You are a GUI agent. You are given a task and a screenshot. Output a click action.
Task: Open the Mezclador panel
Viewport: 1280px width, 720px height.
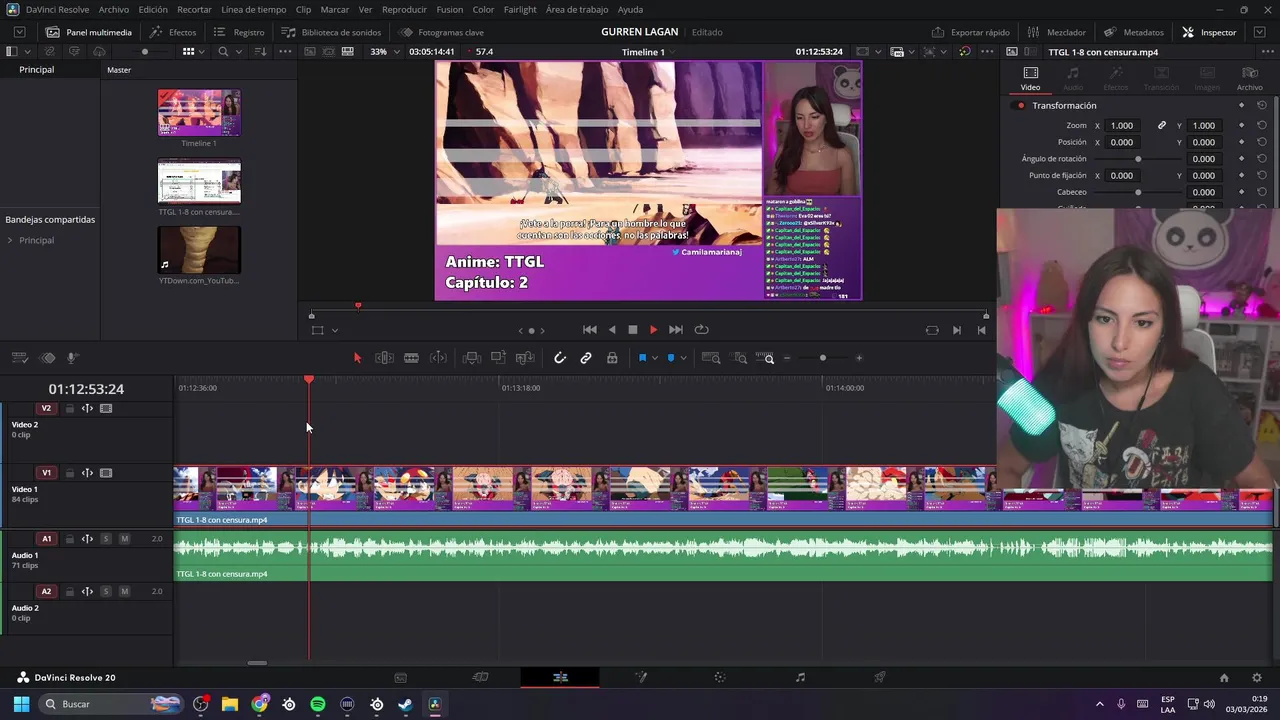[1056, 32]
